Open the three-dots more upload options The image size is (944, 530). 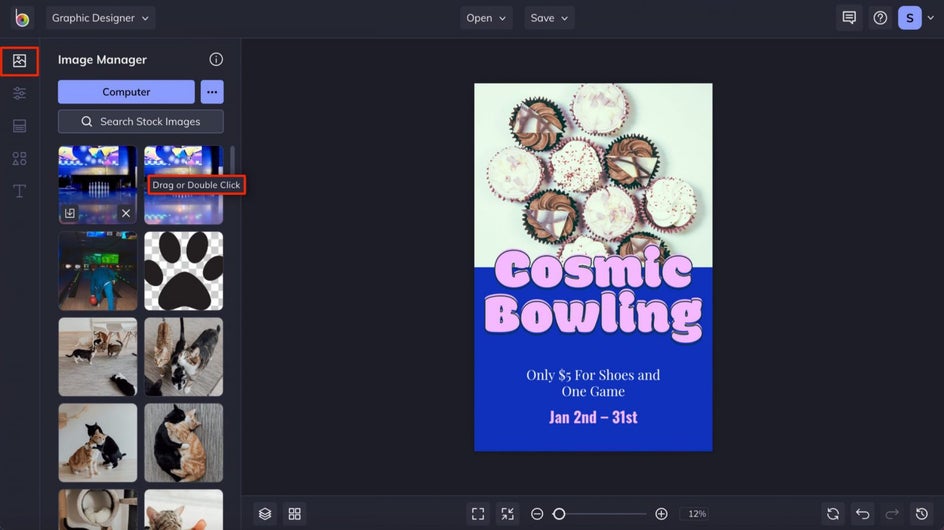click(212, 92)
